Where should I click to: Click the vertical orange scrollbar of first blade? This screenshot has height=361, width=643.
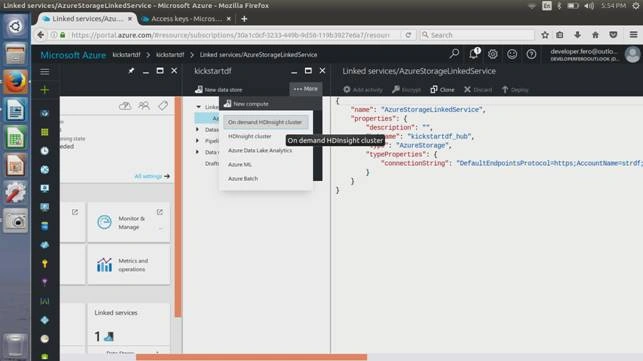(178, 207)
